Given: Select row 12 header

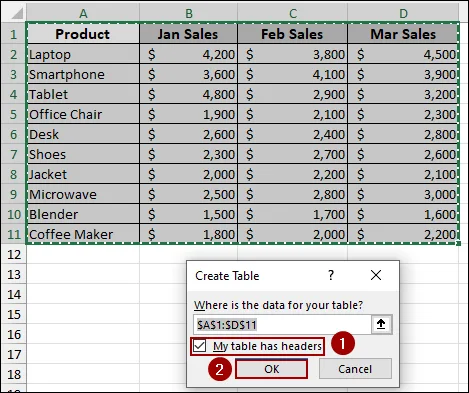Looking at the screenshot, I should 13,254.
